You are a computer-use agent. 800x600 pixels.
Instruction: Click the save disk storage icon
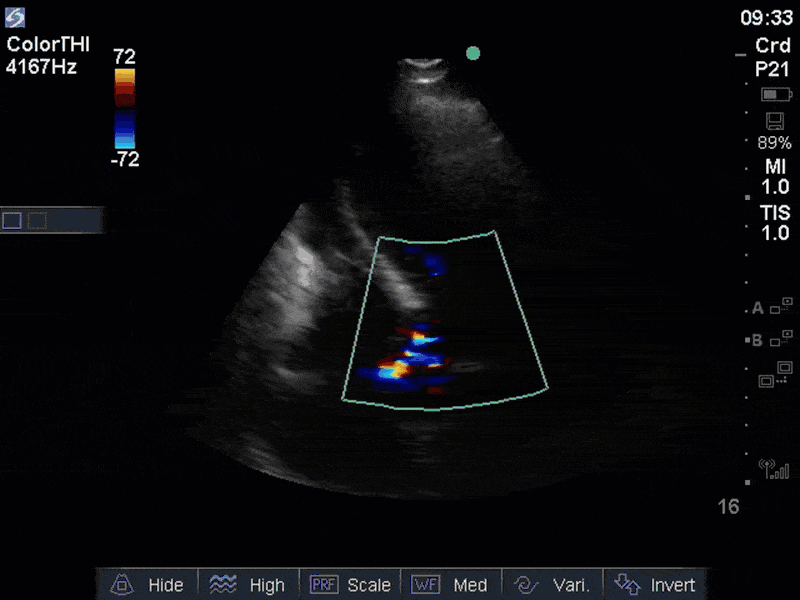coord(774,121)
